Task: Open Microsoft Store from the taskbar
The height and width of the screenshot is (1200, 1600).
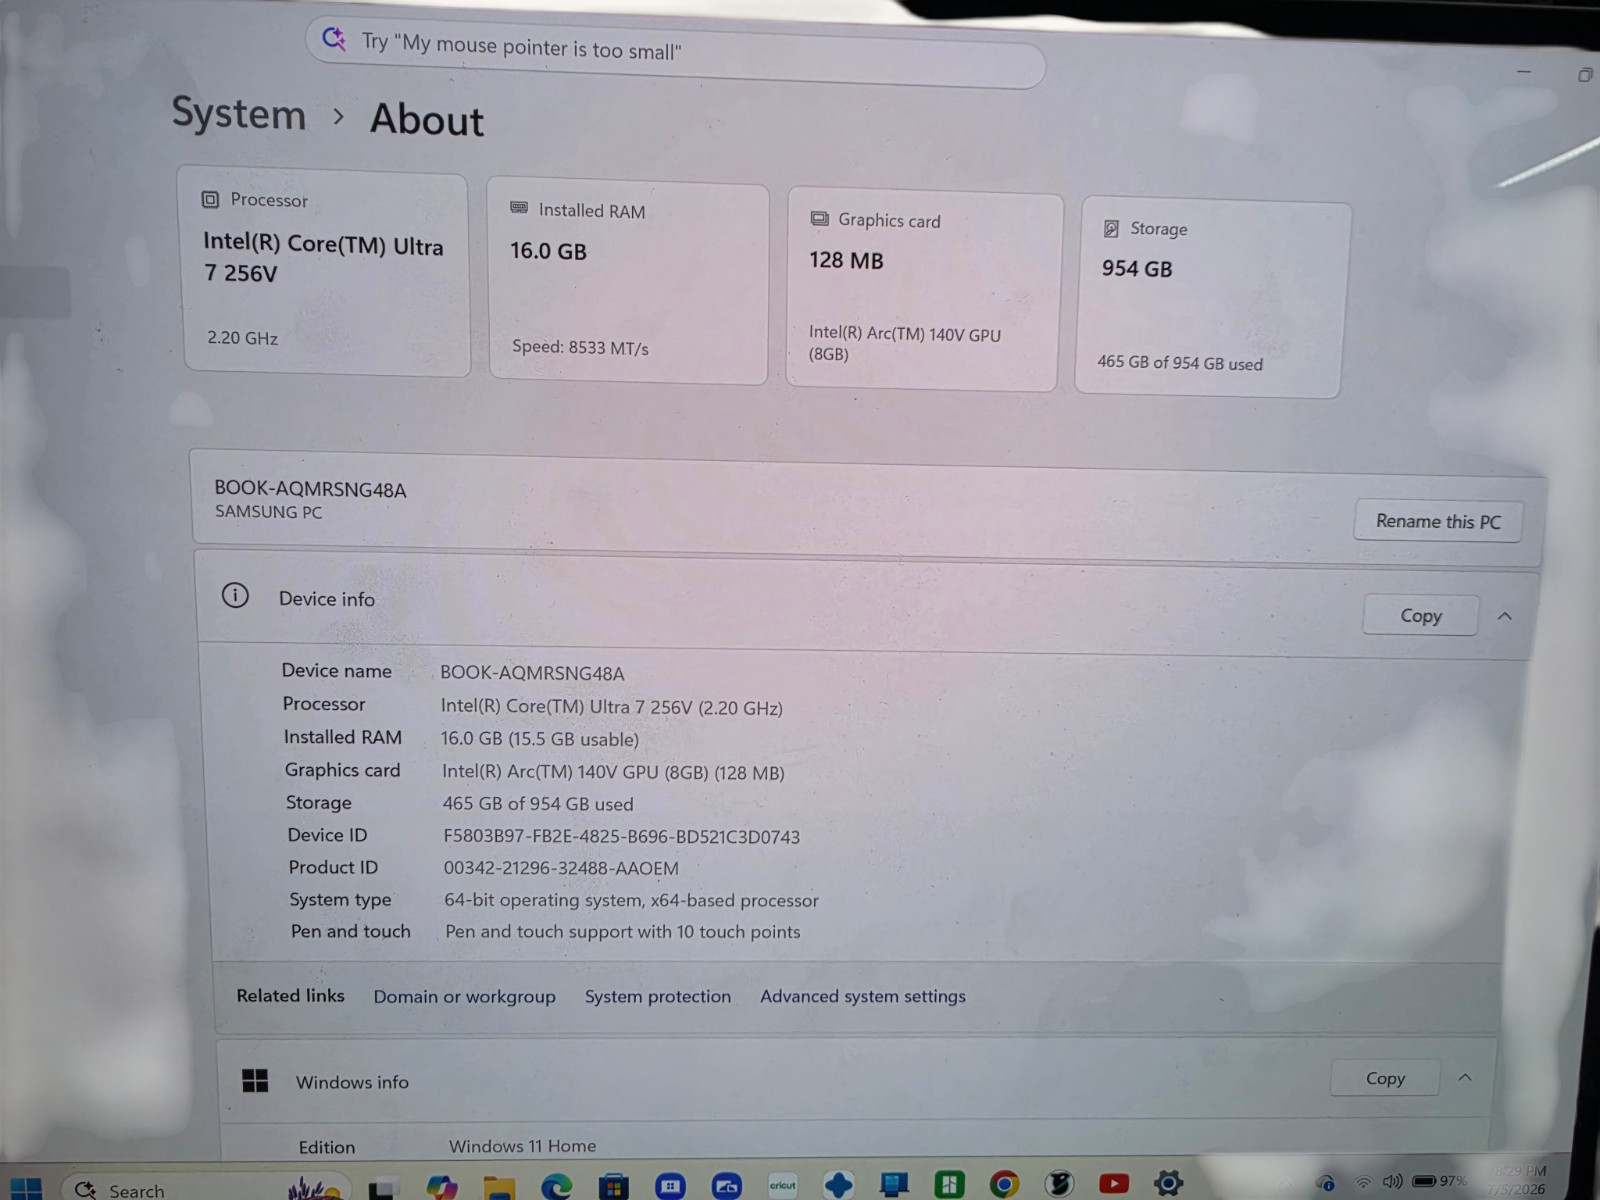Action: coord(613,1187)
